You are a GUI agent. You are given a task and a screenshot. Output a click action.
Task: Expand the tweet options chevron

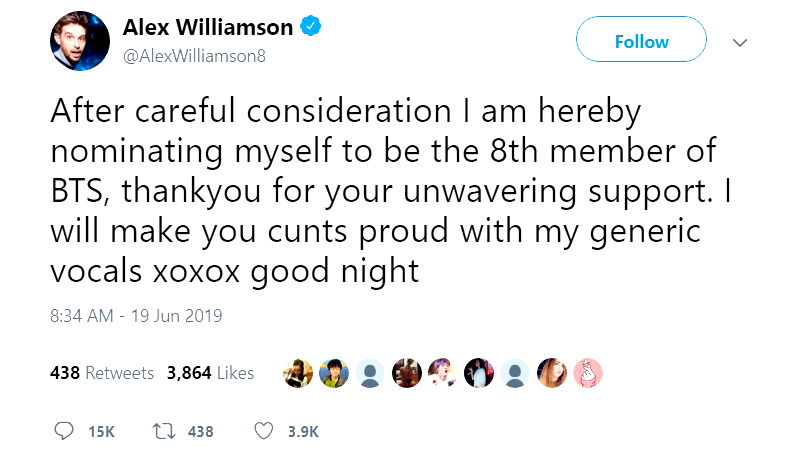(740, 42)
